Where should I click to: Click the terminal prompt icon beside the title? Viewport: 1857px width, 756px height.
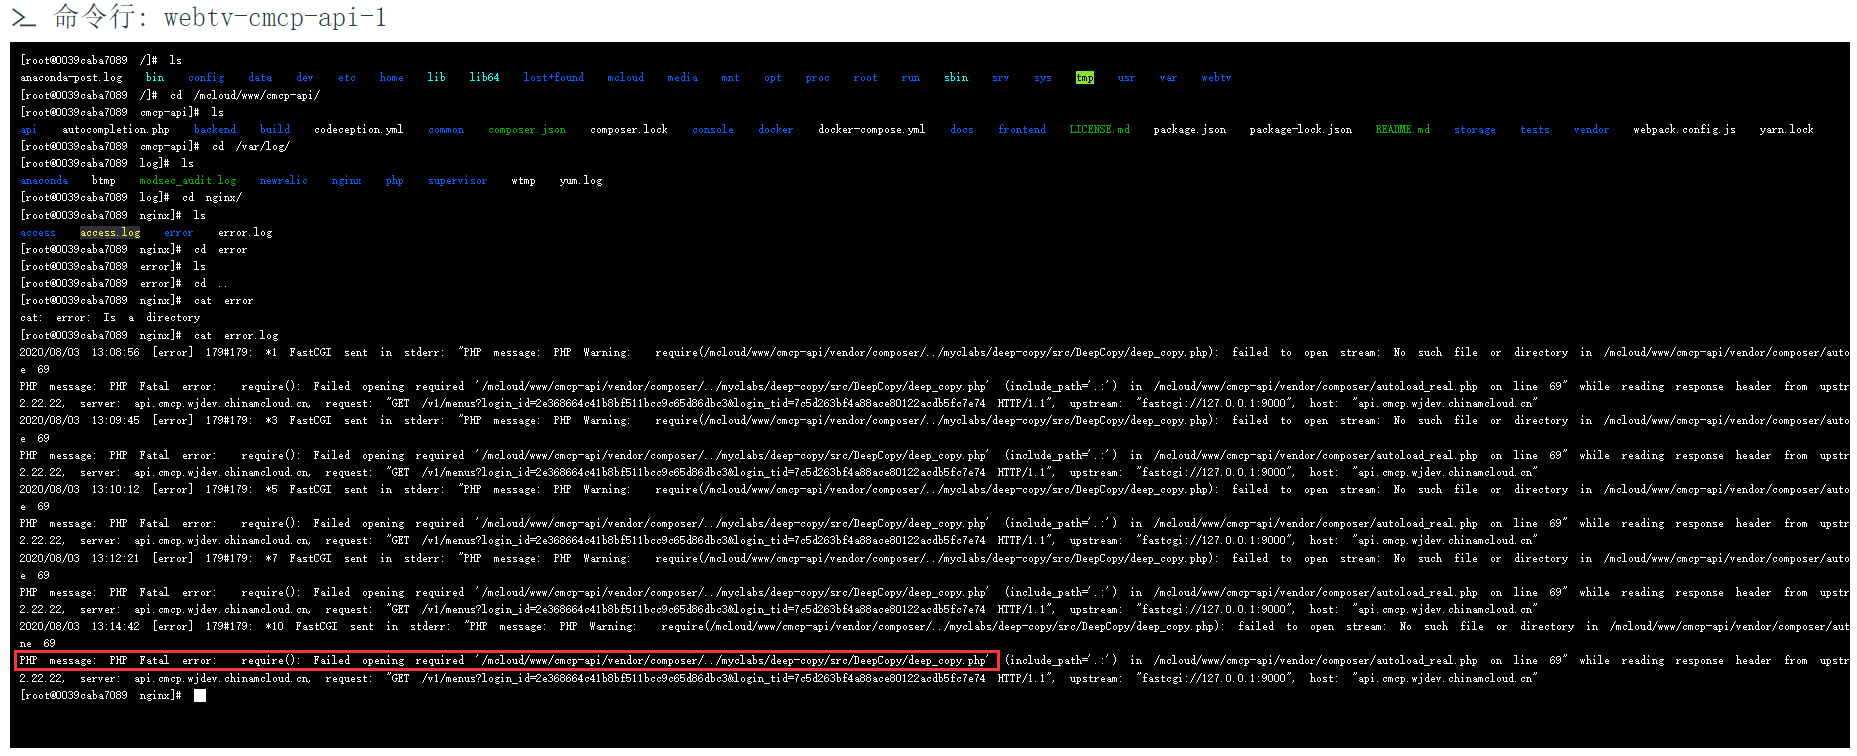[23, 18]
